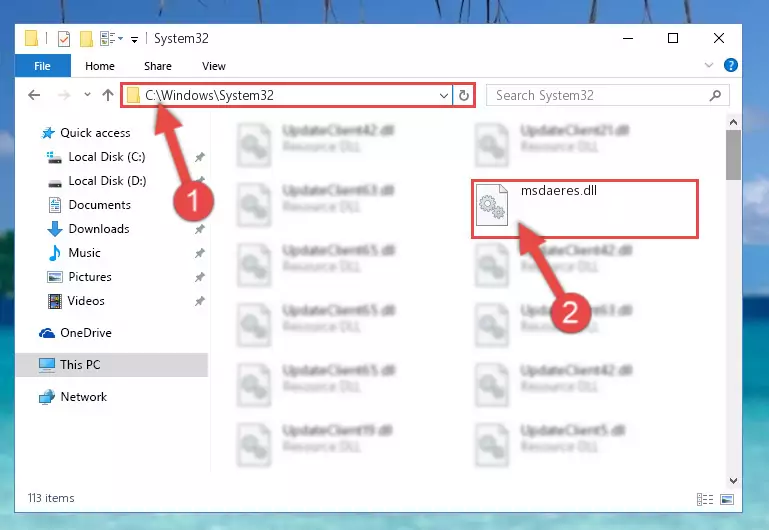Screen dimensions: 769x530
Task: Expand the ribbon with the chevron
Action: [709, 65]
